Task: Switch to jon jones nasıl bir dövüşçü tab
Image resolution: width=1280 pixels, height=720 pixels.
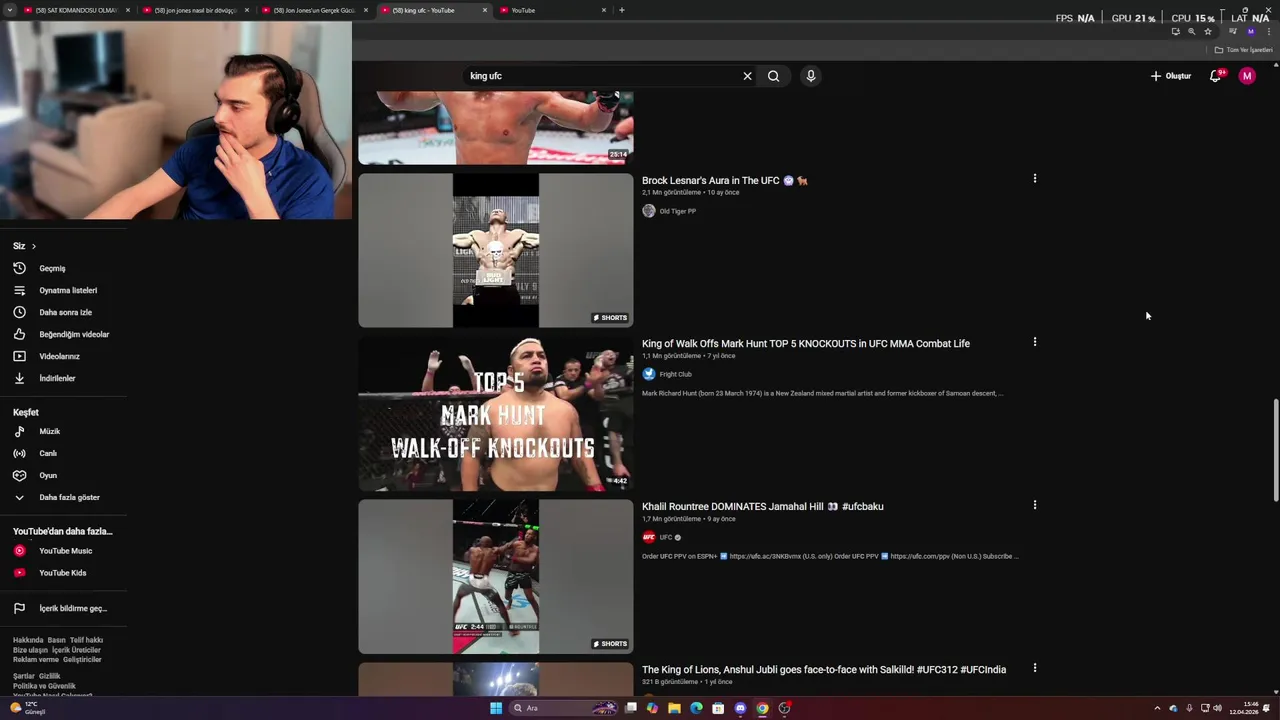Action: coord(195,10)
